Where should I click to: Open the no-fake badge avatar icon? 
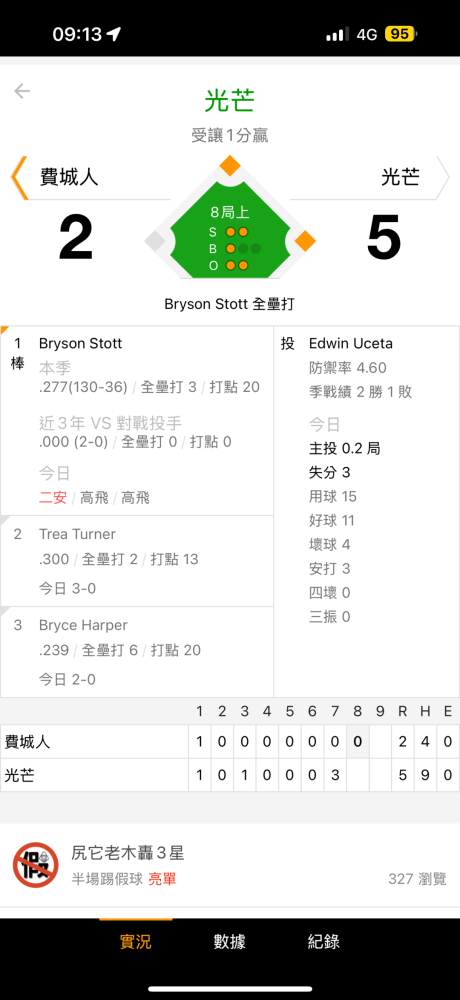(36, 865)
